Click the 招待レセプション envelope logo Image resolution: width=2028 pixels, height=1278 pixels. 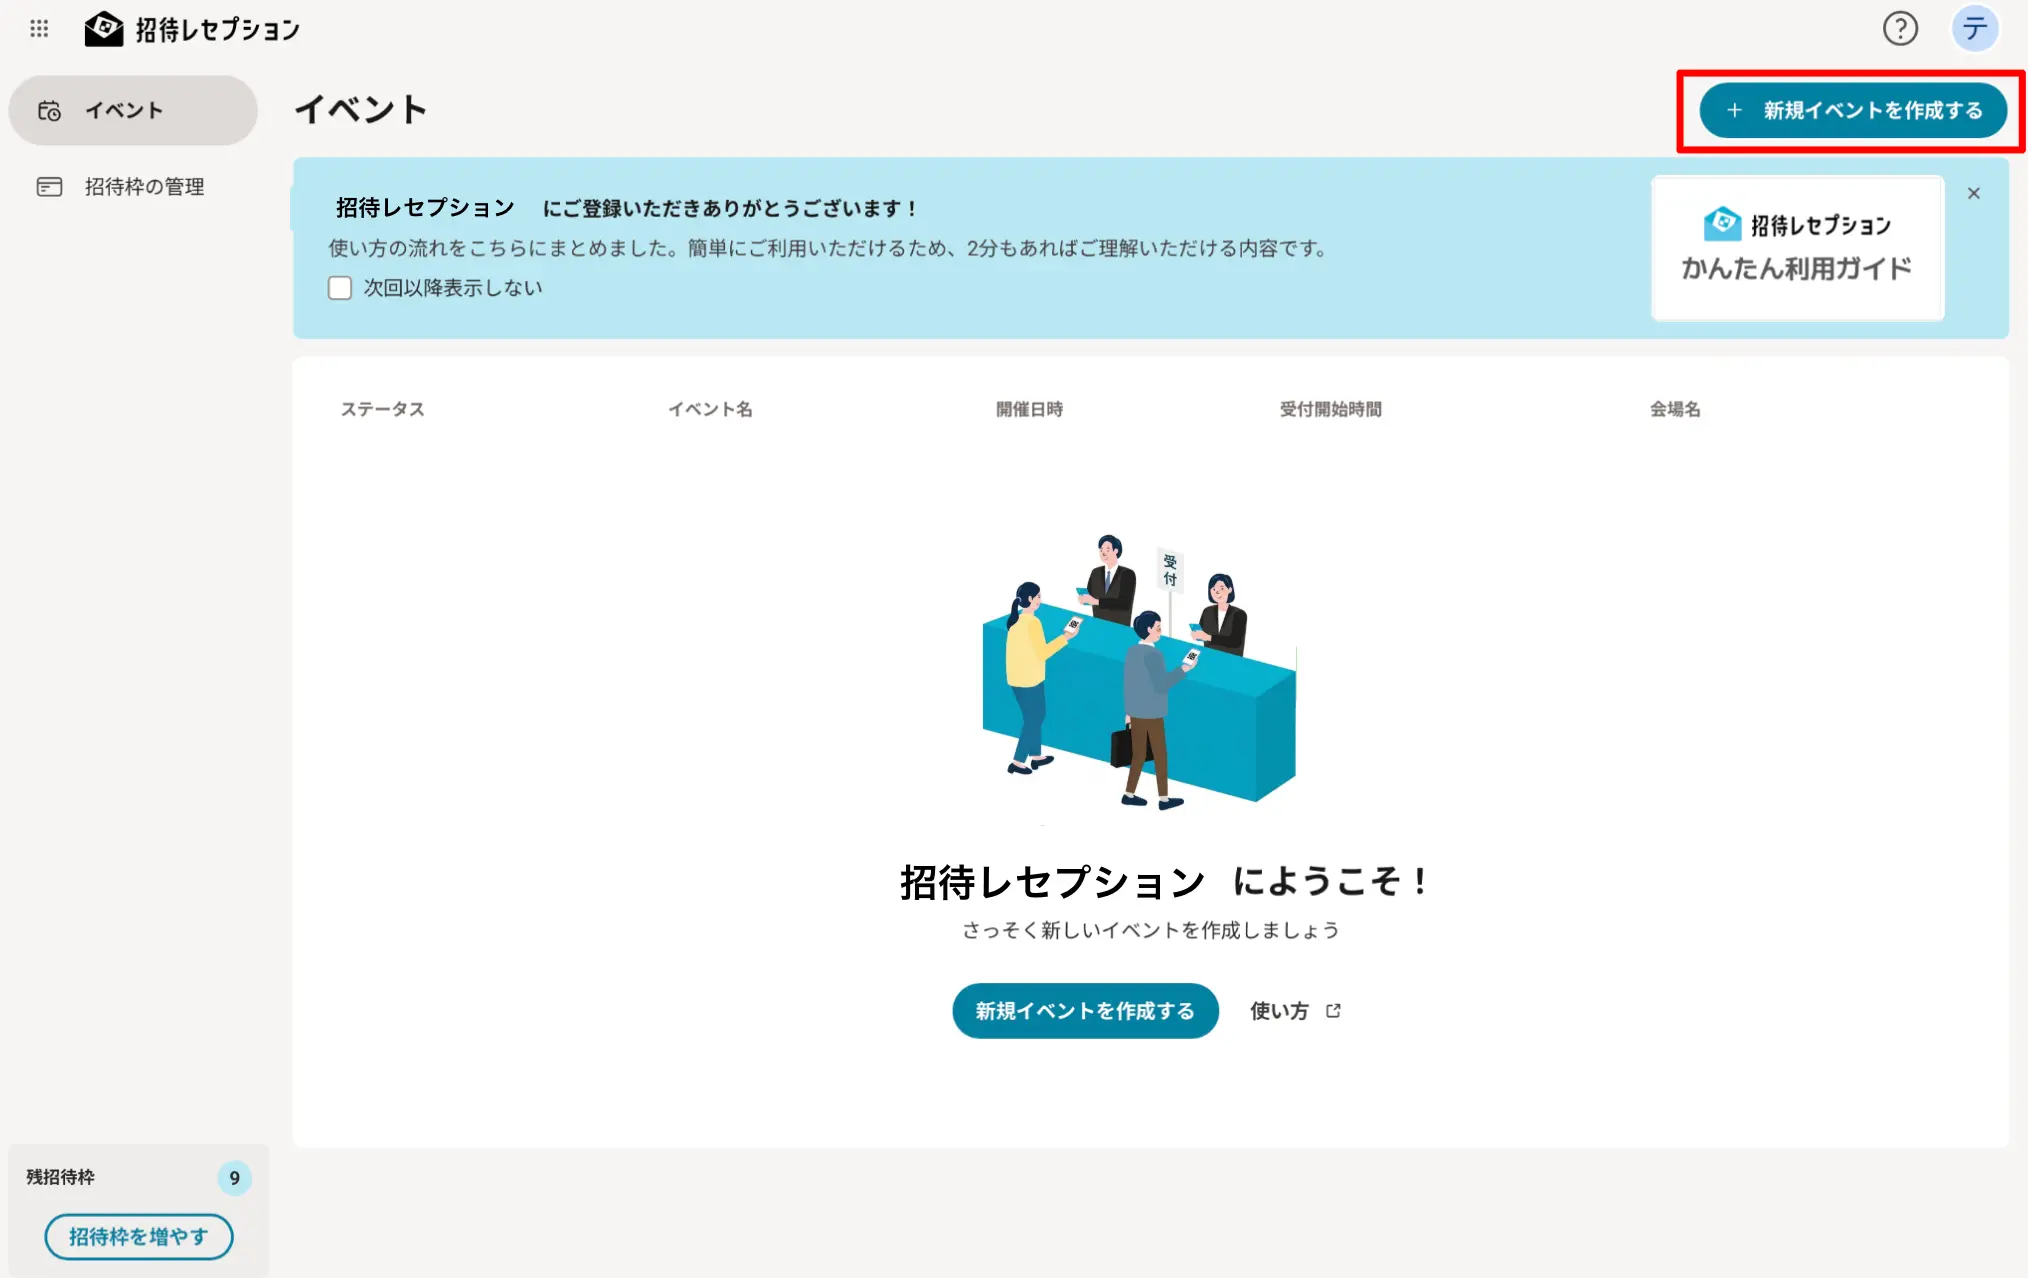[192, 29]
